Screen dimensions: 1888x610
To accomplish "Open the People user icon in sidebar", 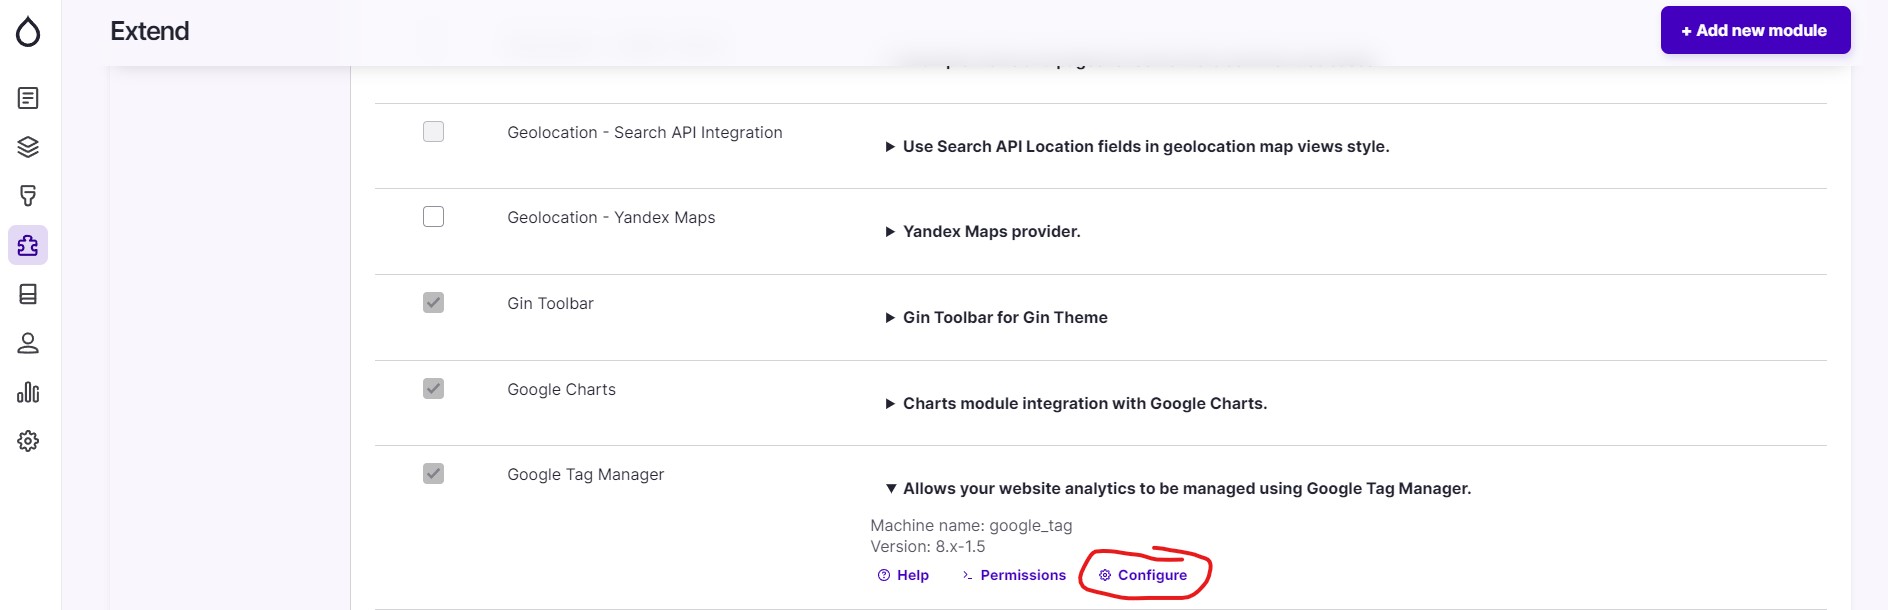I will point(28,343).
